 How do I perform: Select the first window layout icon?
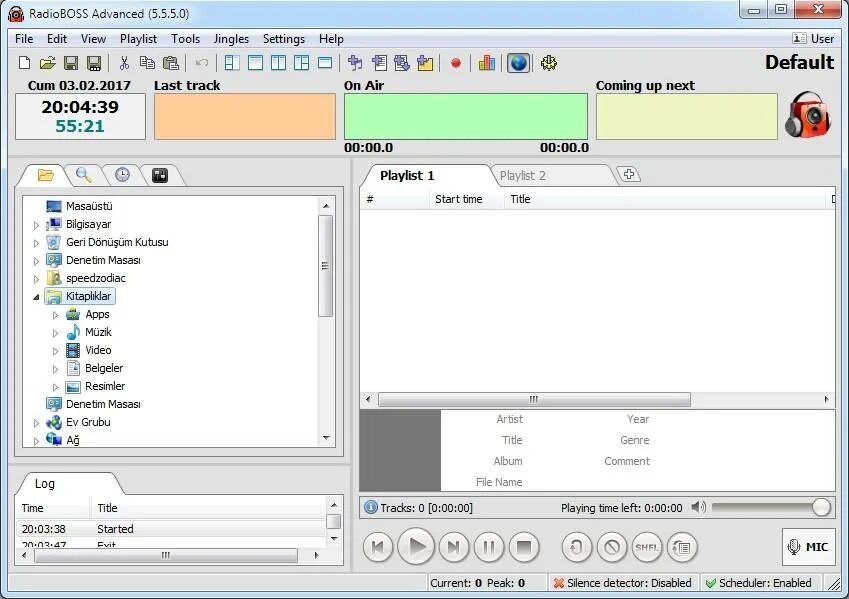tap(232, 63)
